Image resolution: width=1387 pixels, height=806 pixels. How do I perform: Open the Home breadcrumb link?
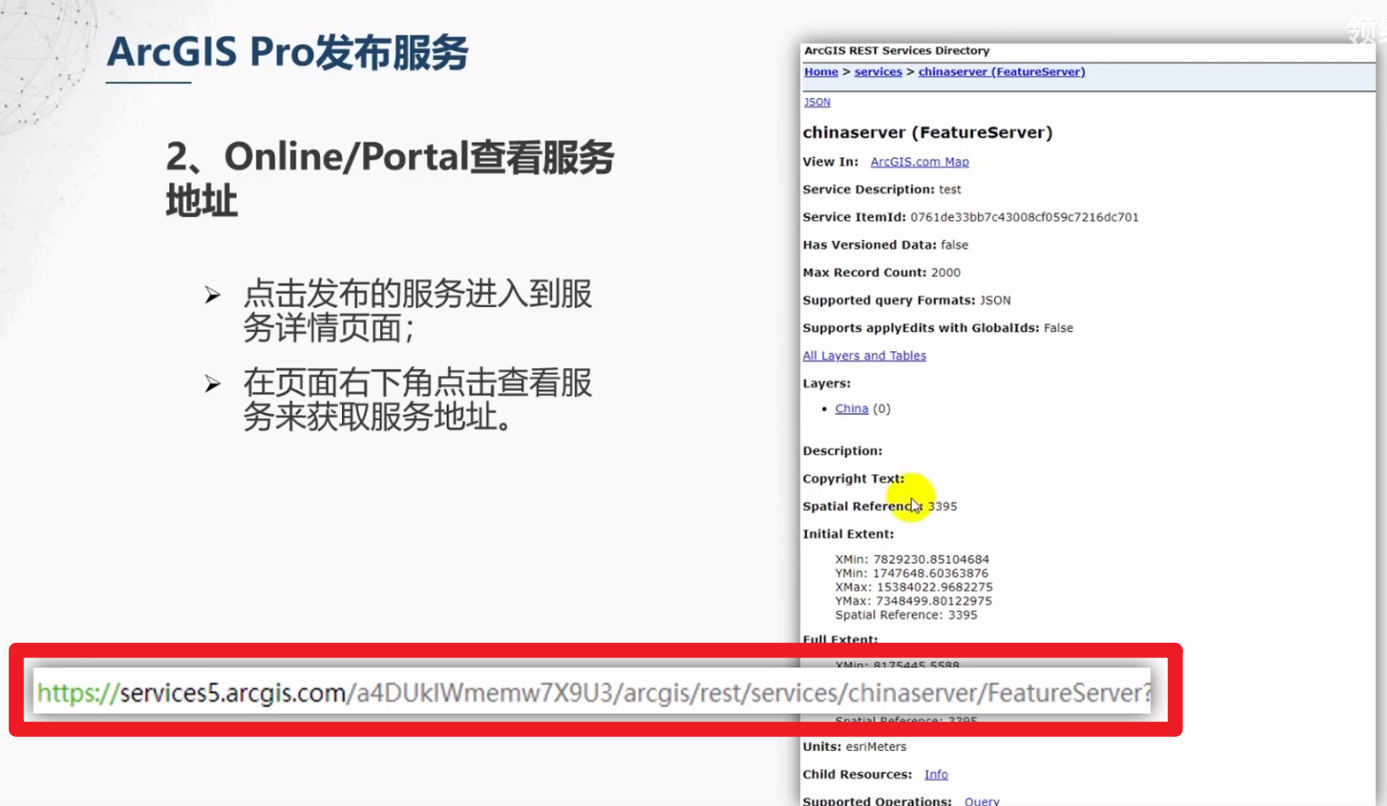821,72
